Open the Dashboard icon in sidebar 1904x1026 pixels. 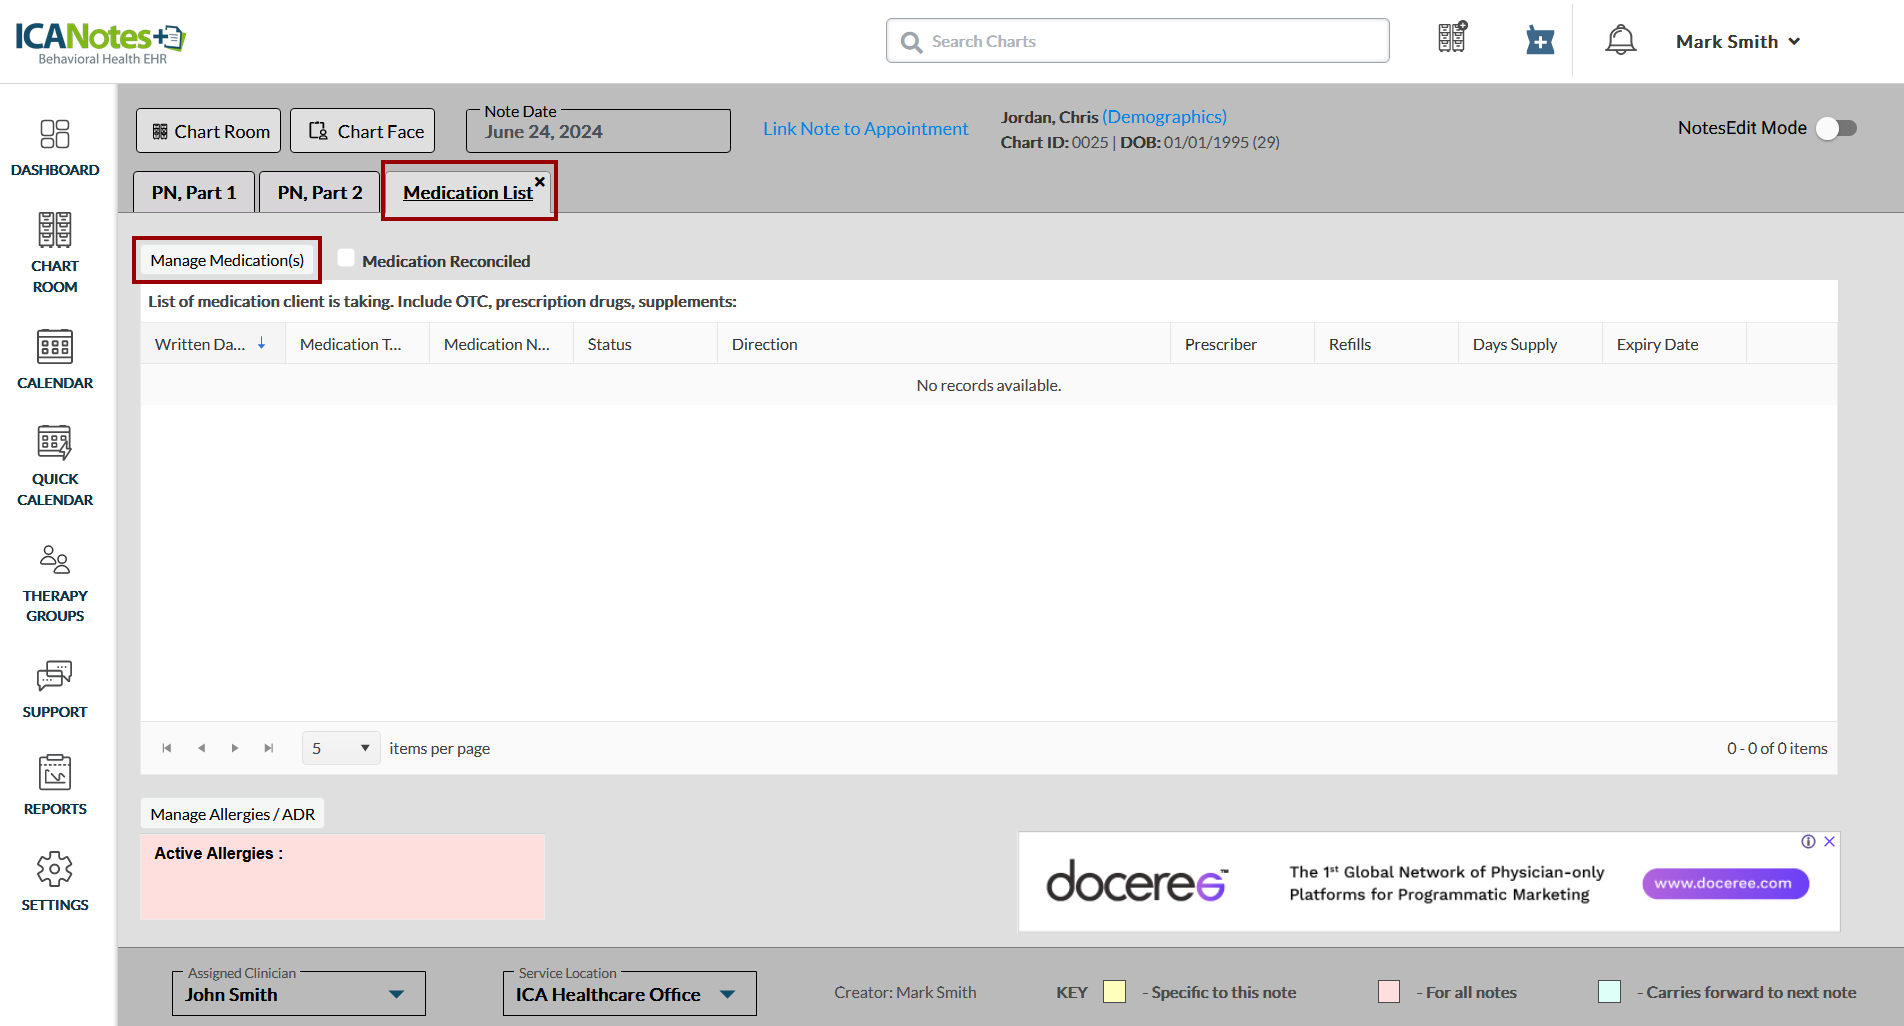point(55,135)
